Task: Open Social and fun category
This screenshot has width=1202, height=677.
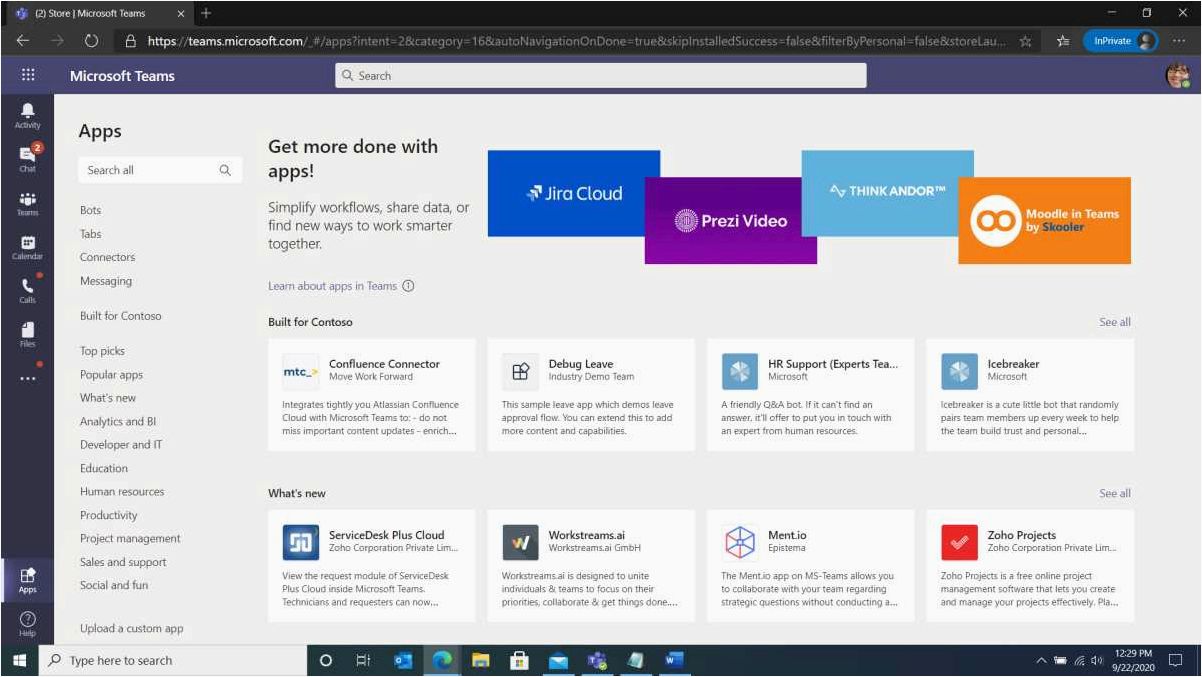Action: coord(114,585)
